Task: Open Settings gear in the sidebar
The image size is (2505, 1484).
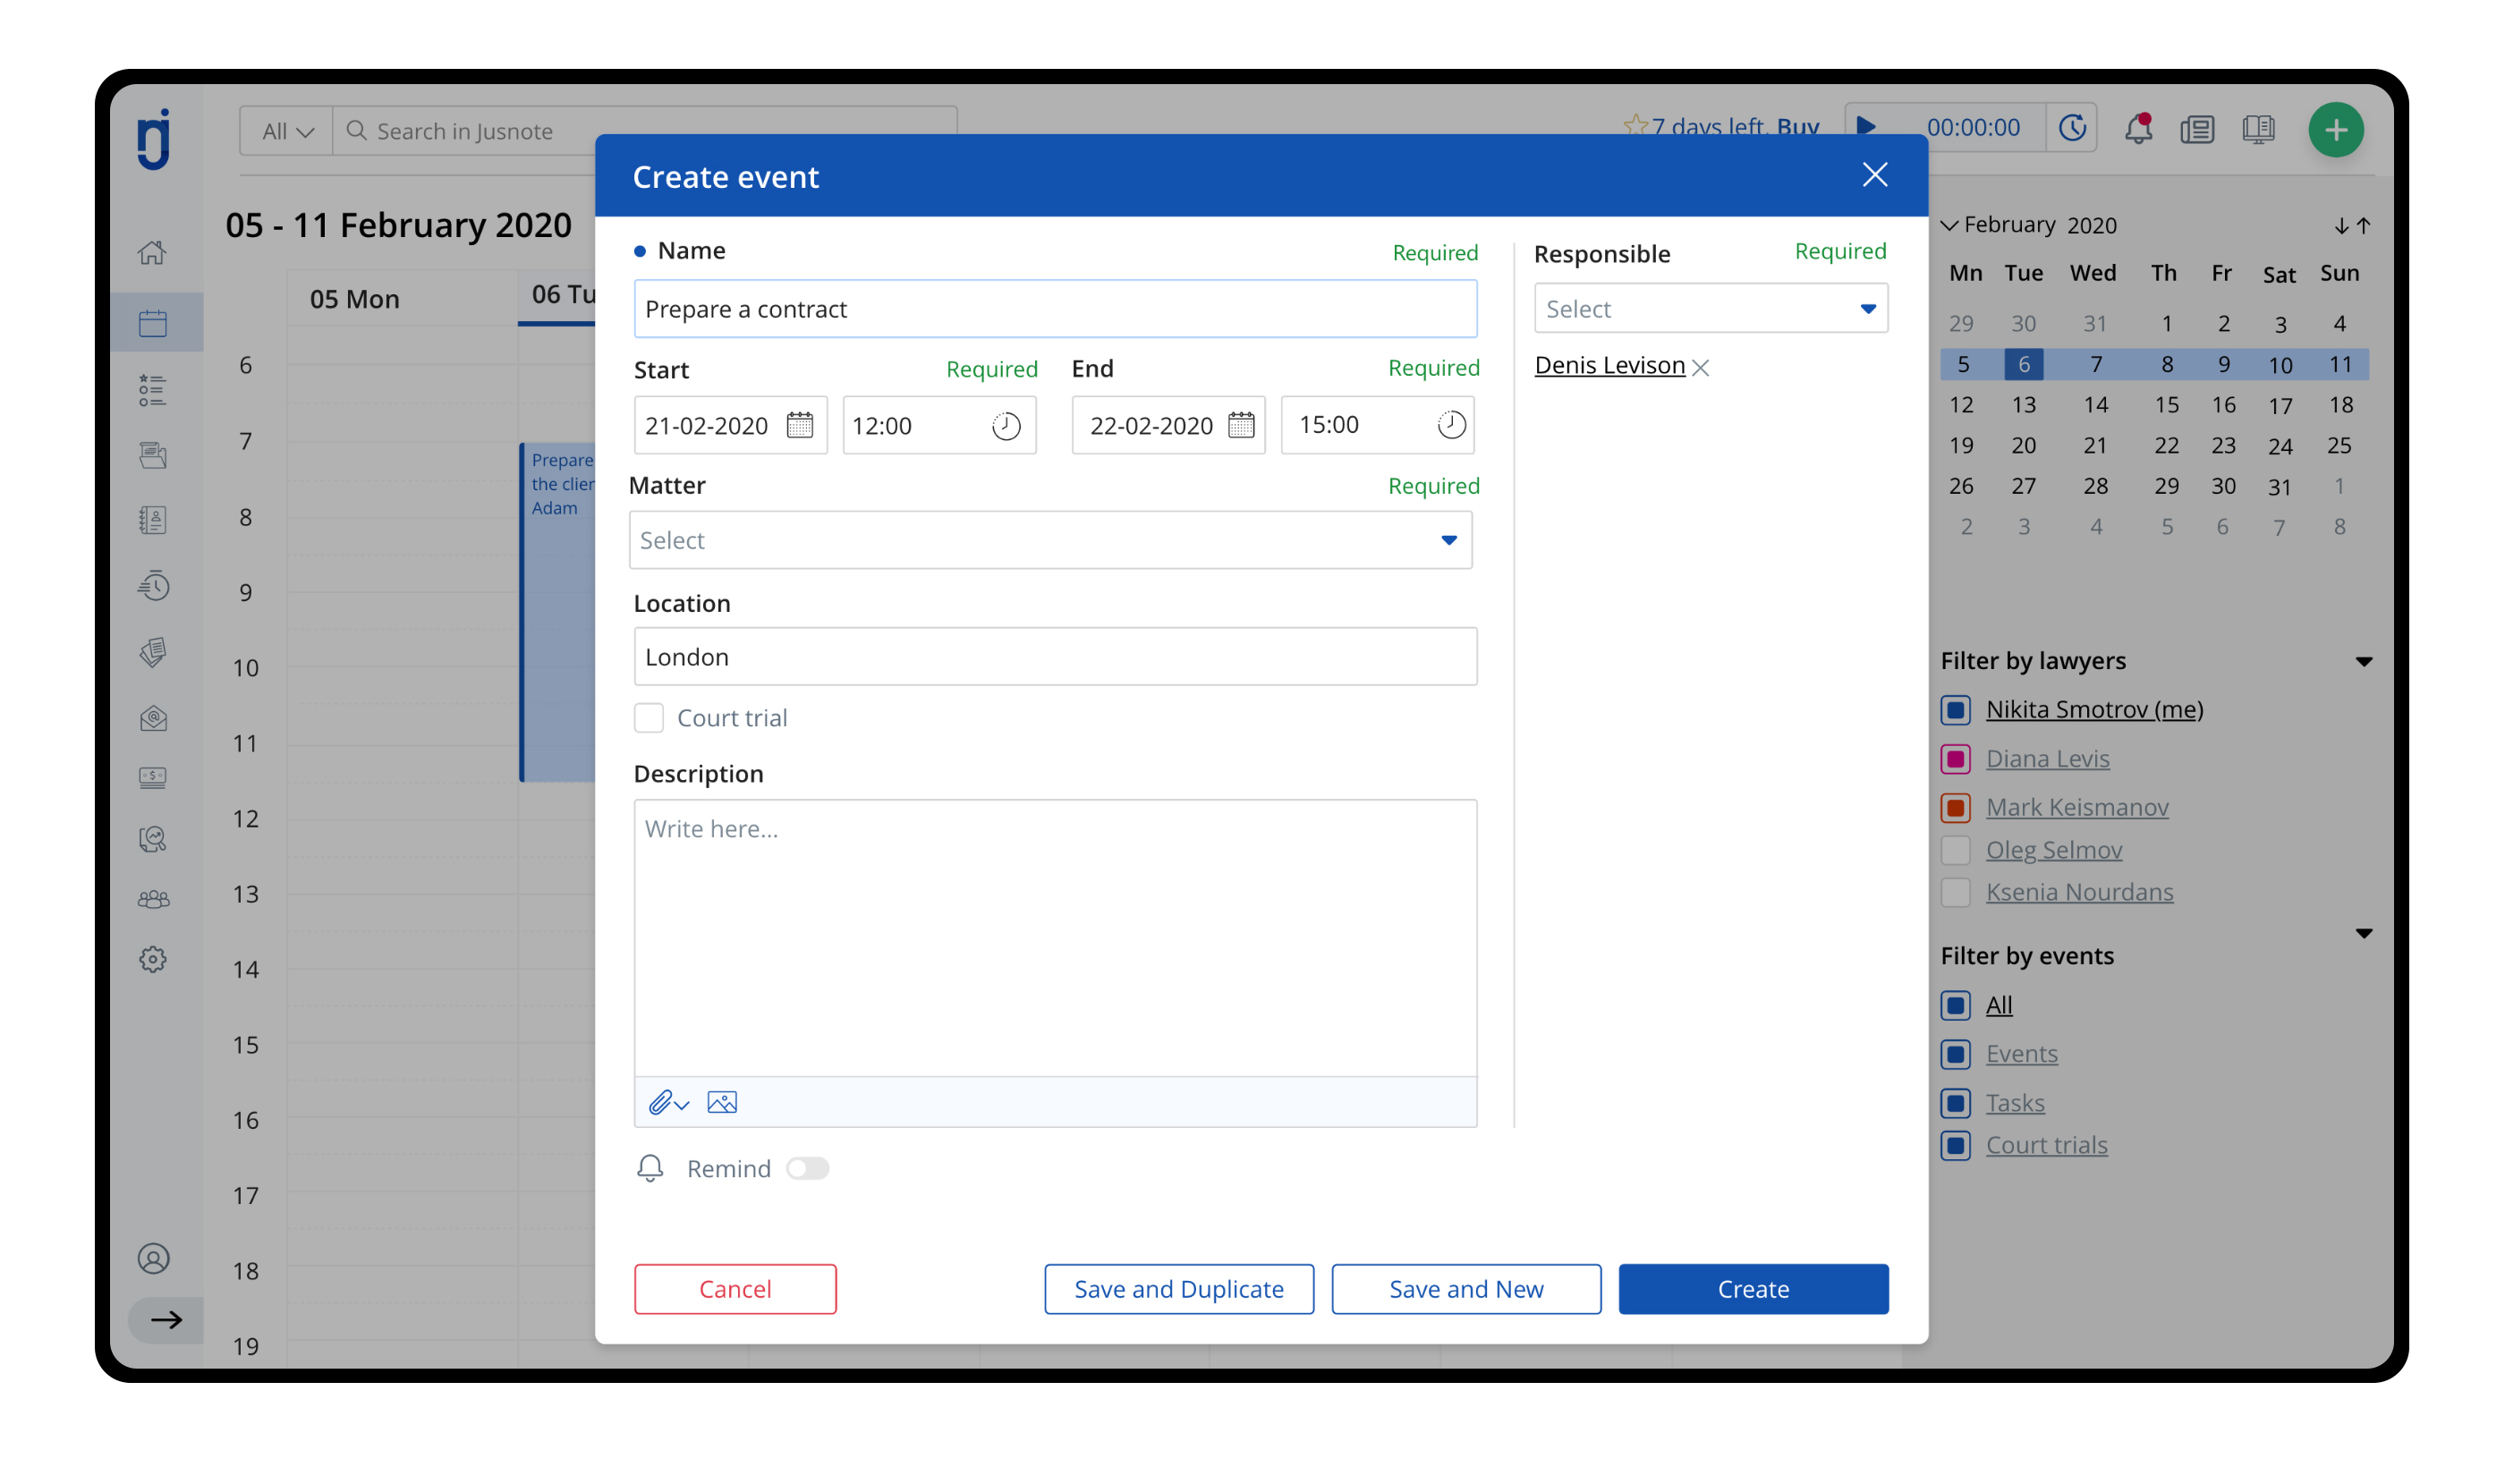Action: tap(153, 959)
